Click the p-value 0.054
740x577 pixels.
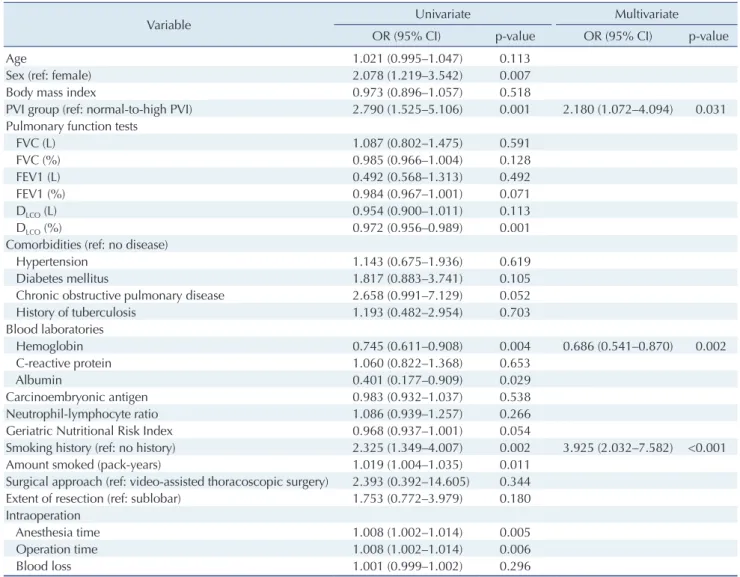pos(515,431)
